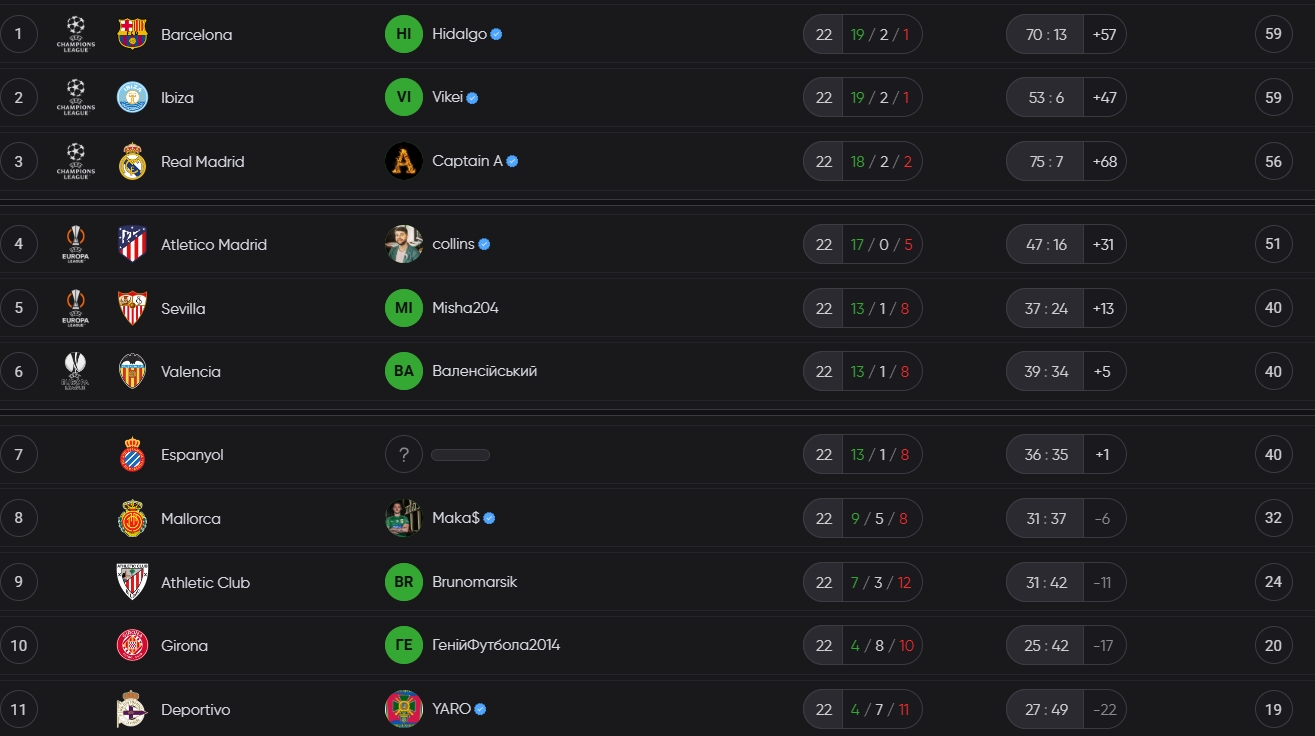The image size is (1315, 736).
Task: Click YARO's avatar image
Action: coord(404,709)
